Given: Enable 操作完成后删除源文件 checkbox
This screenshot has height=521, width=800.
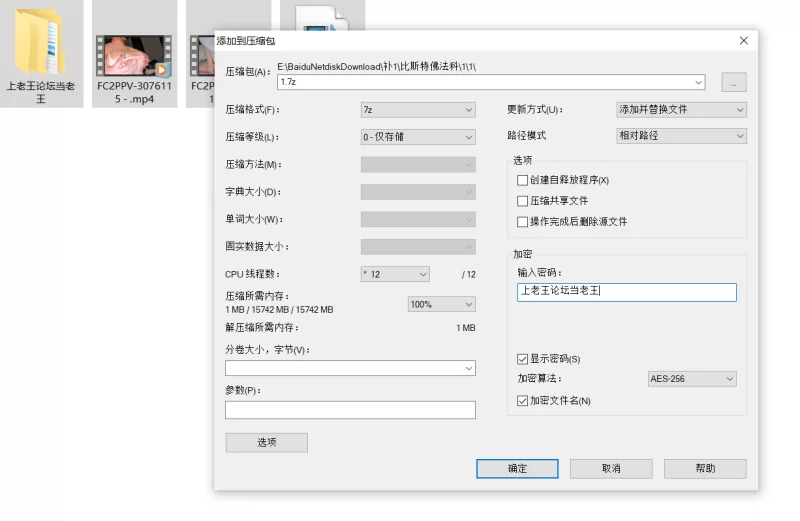Looking at the screenshot, I should (x=522, y=222).
